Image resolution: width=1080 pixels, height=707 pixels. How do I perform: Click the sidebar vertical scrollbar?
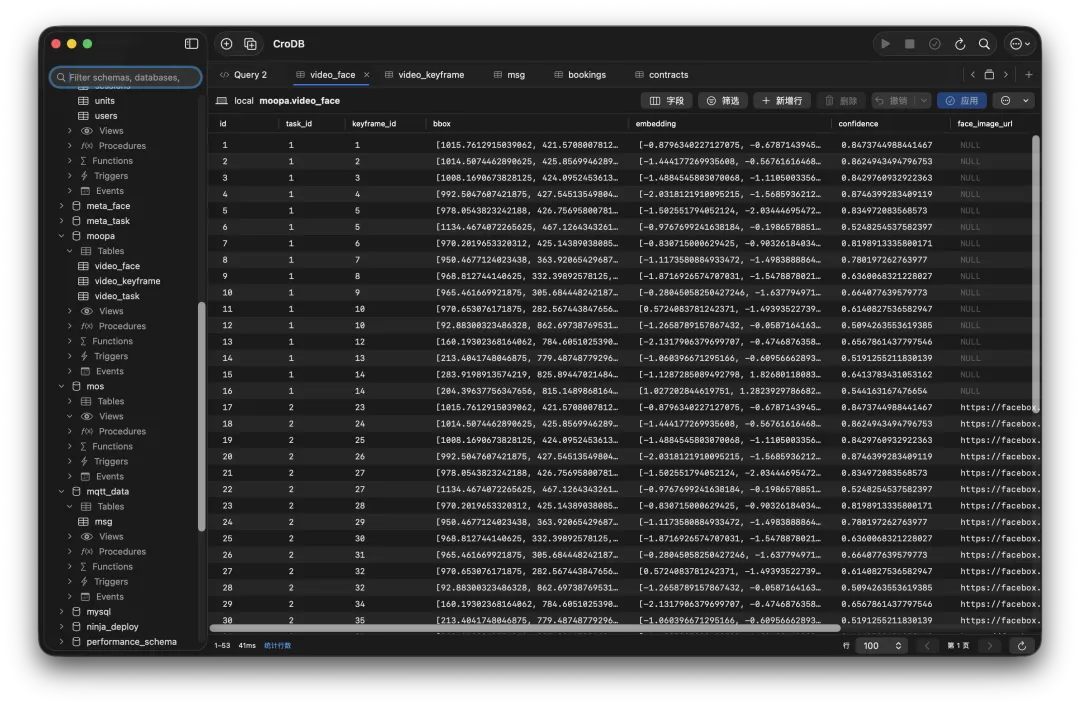click(x=201, y=416)
